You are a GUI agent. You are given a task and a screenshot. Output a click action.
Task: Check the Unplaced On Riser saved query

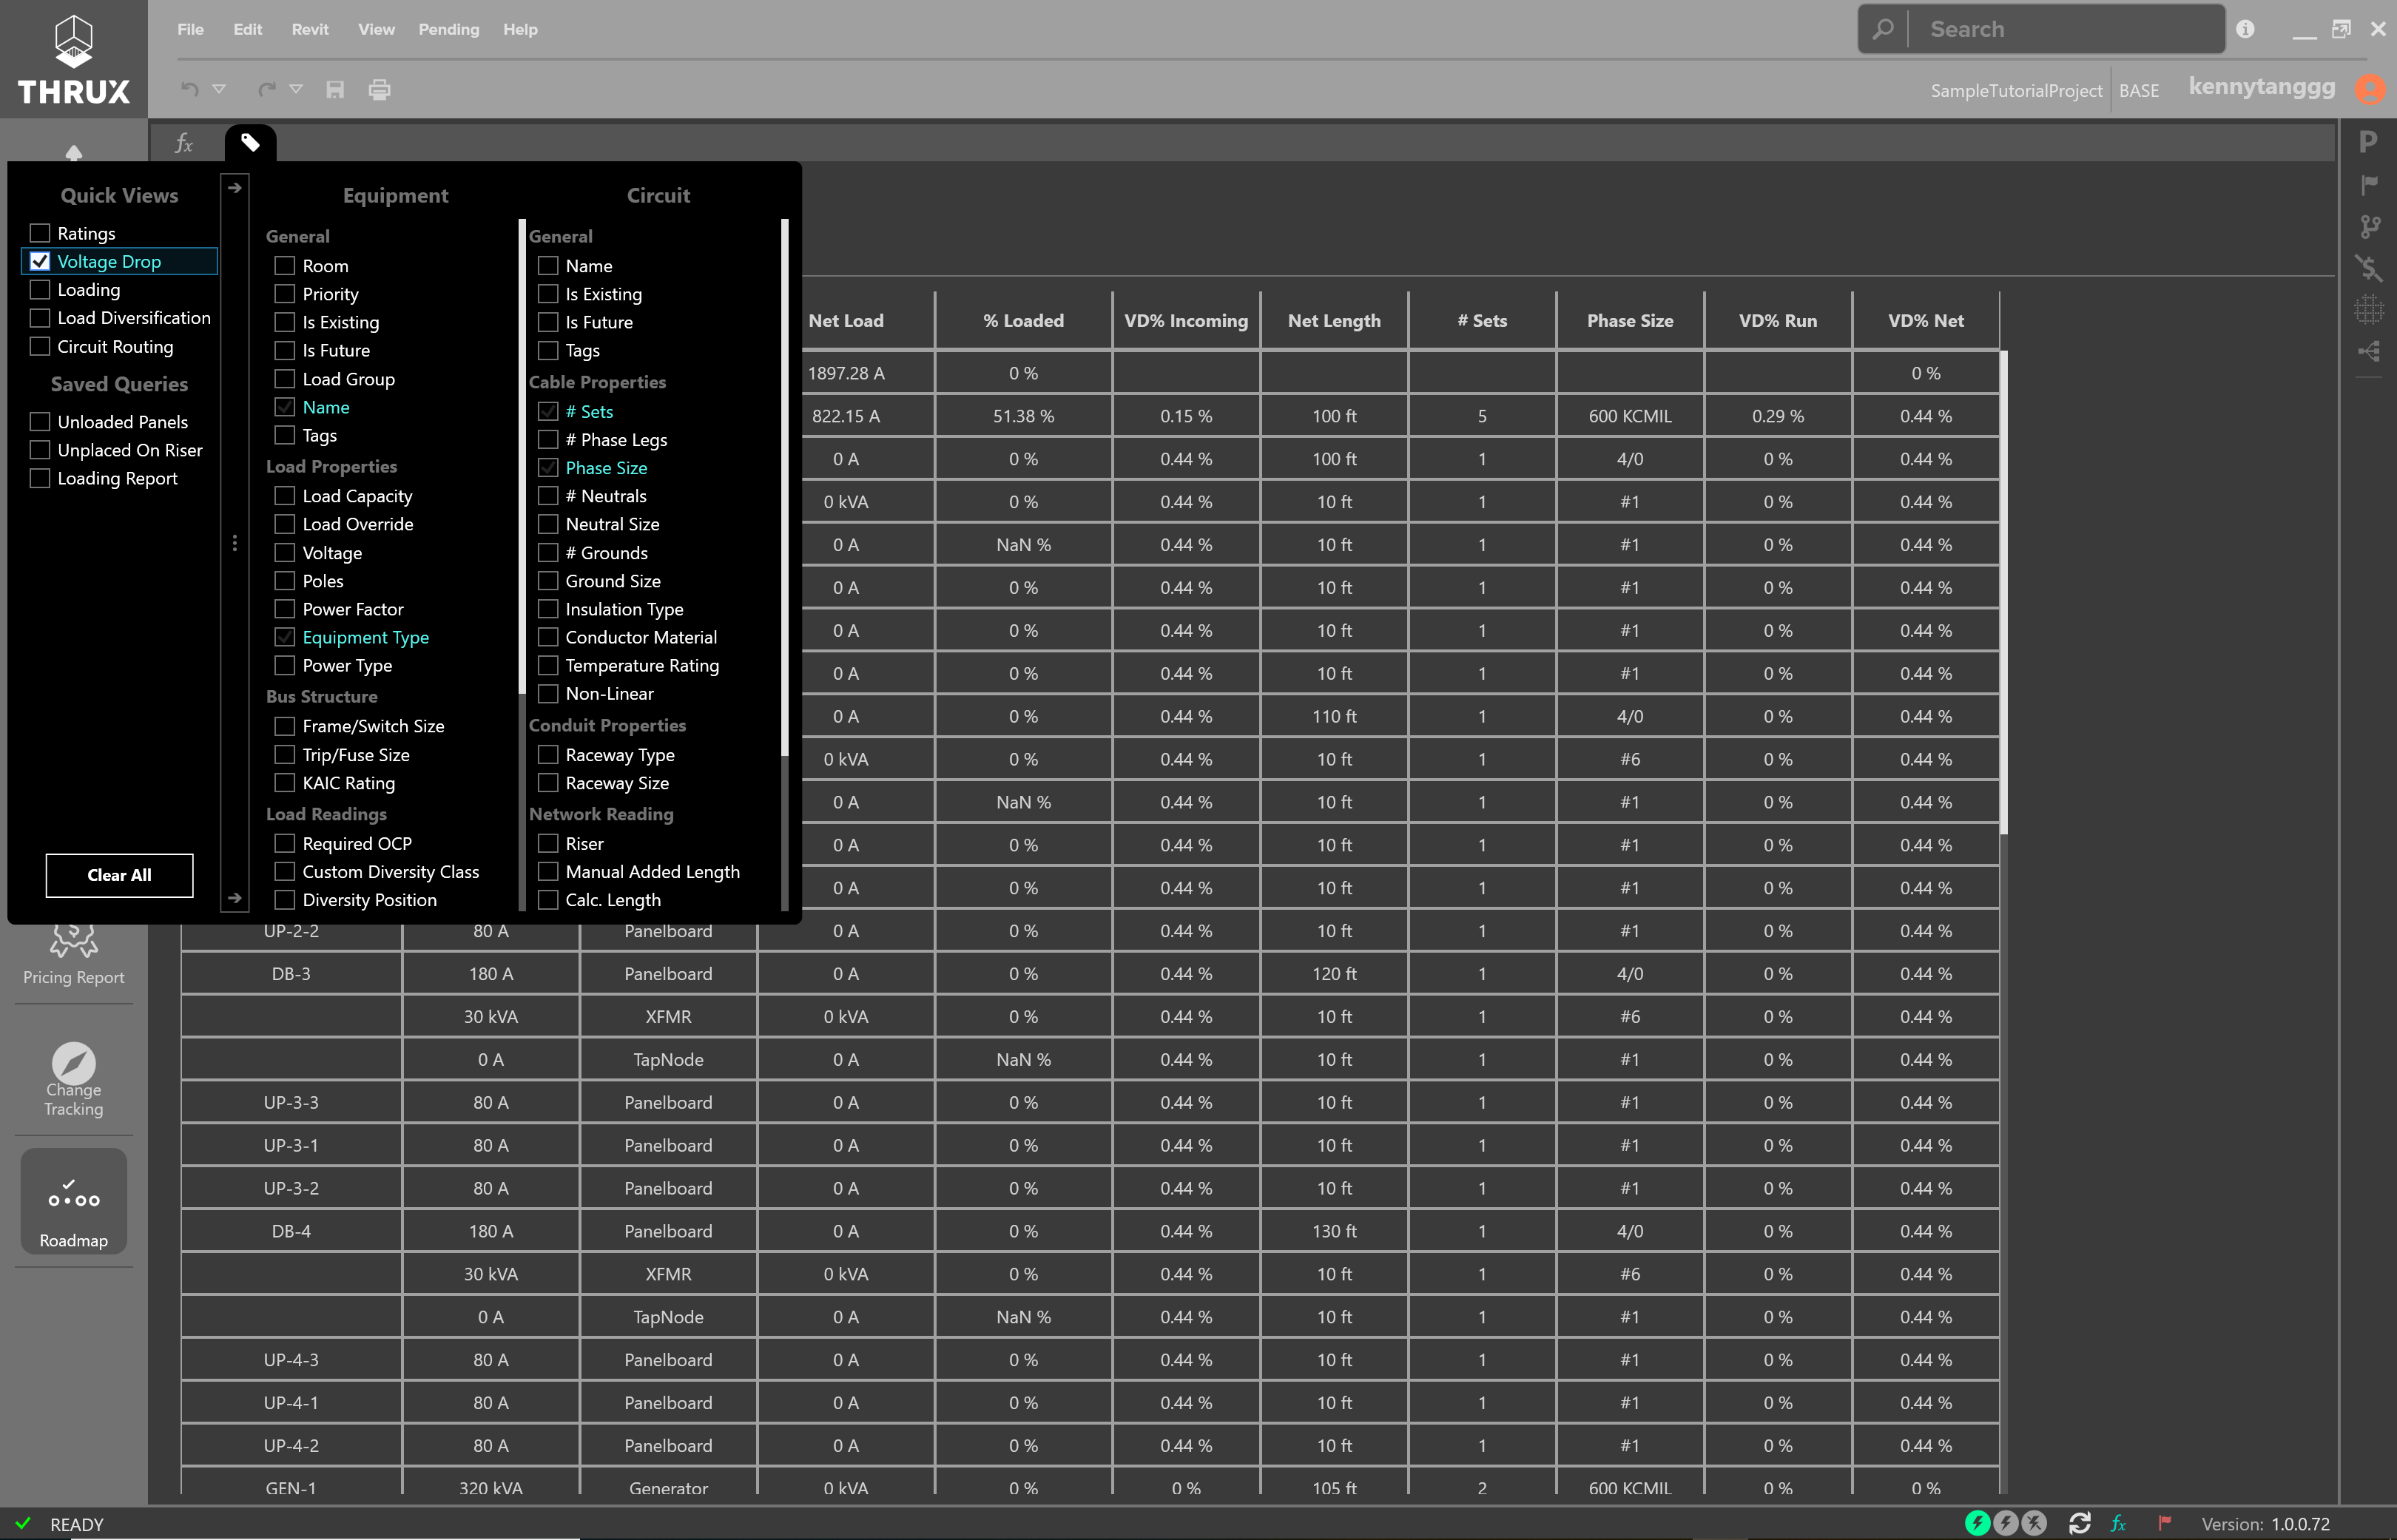(40, 449)
